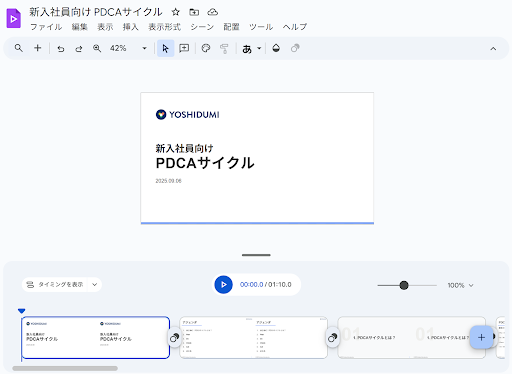This screenshot has width=512, height=374.
Task: Open the 挿入 menu
Action: point(130,27)
